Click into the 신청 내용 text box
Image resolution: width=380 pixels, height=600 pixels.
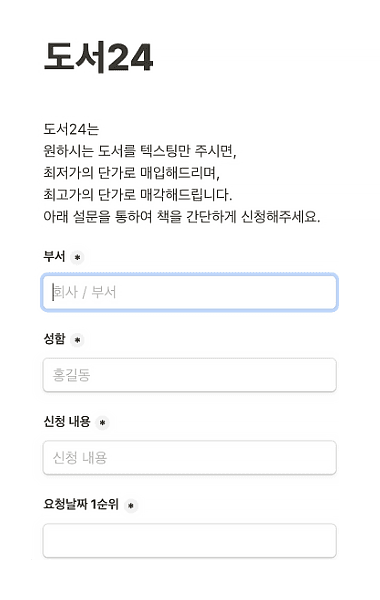click(x=189, y=458)
